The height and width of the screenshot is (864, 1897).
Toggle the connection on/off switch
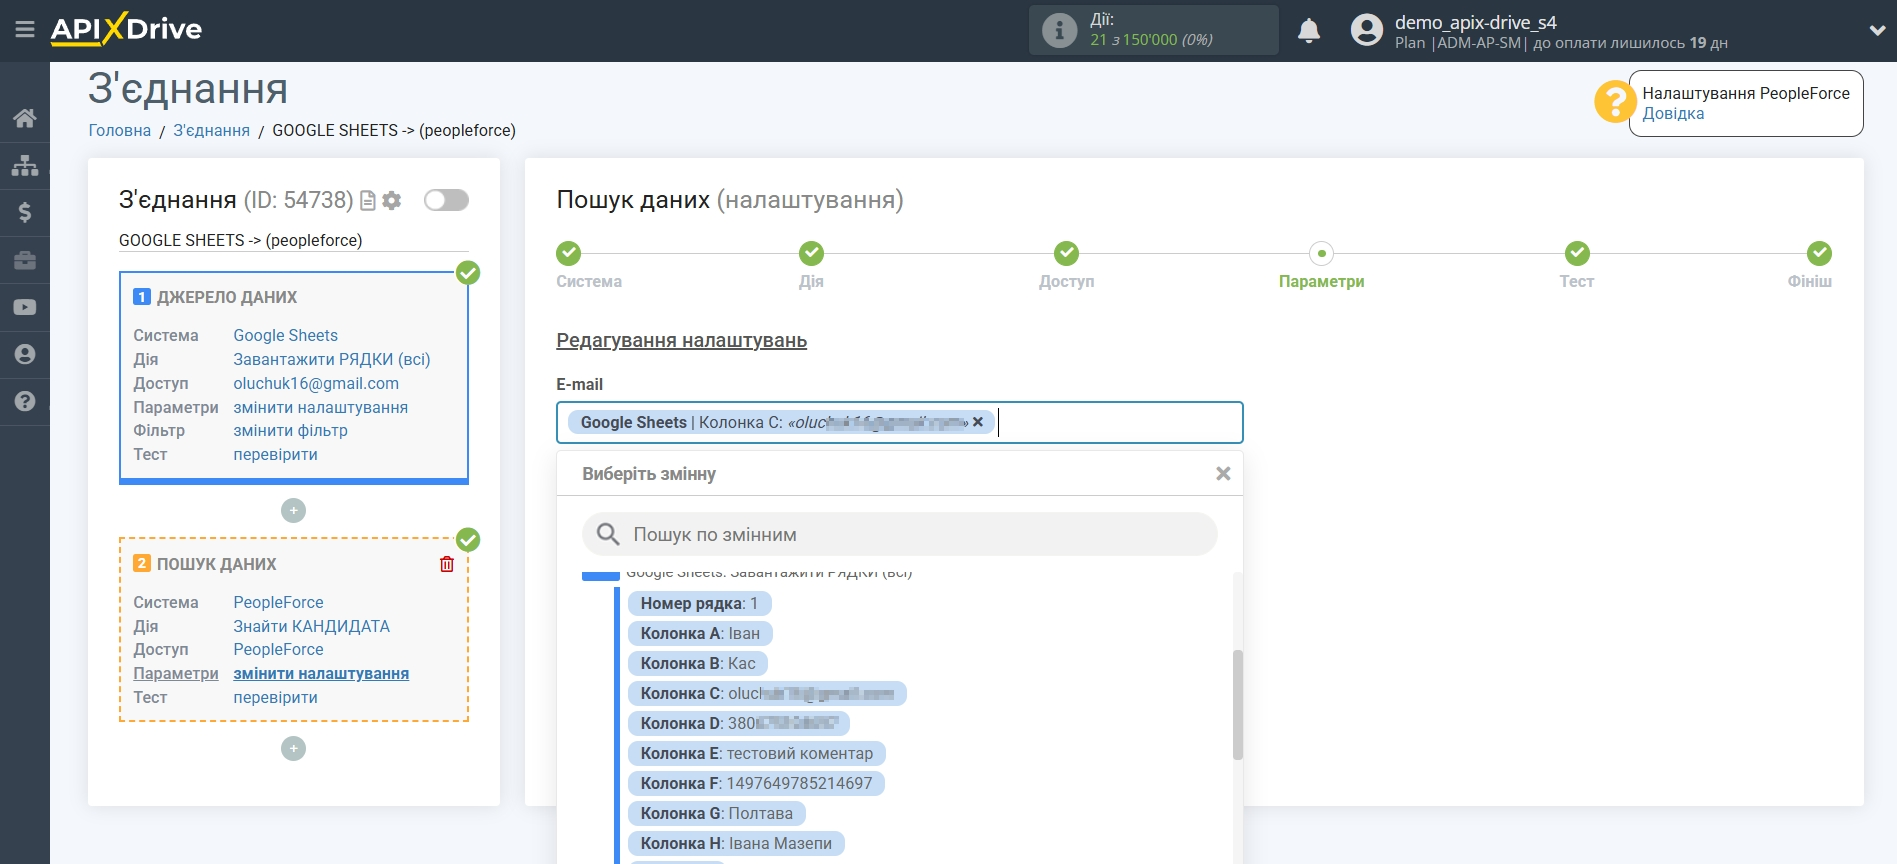tap(446, 200)
